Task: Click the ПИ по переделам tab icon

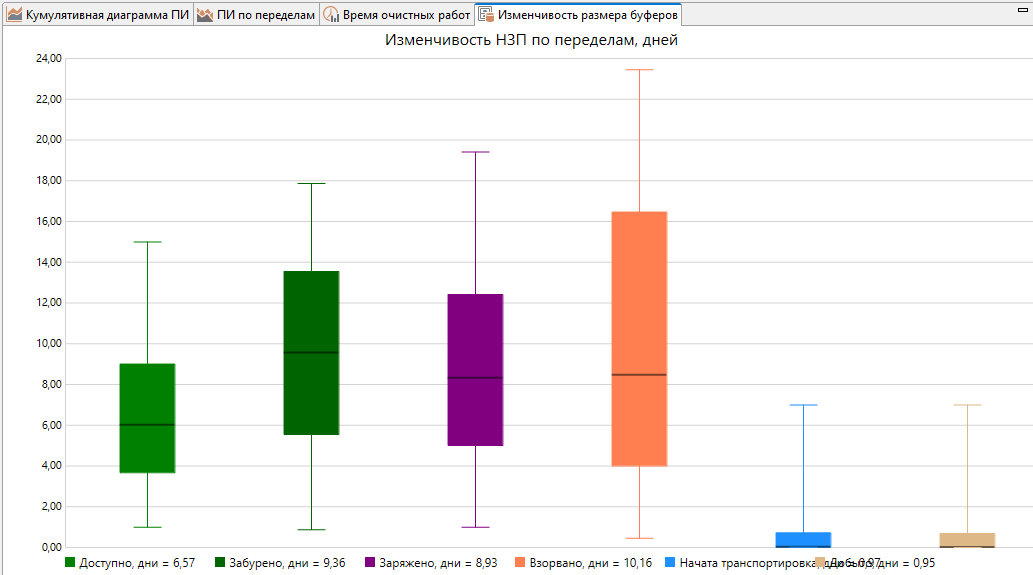Action: (205, 14)
